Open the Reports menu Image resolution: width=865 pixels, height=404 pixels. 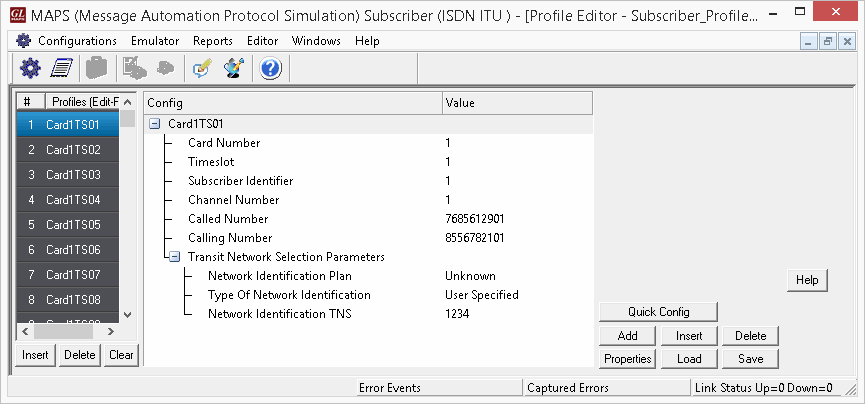[x=213, y=41]
